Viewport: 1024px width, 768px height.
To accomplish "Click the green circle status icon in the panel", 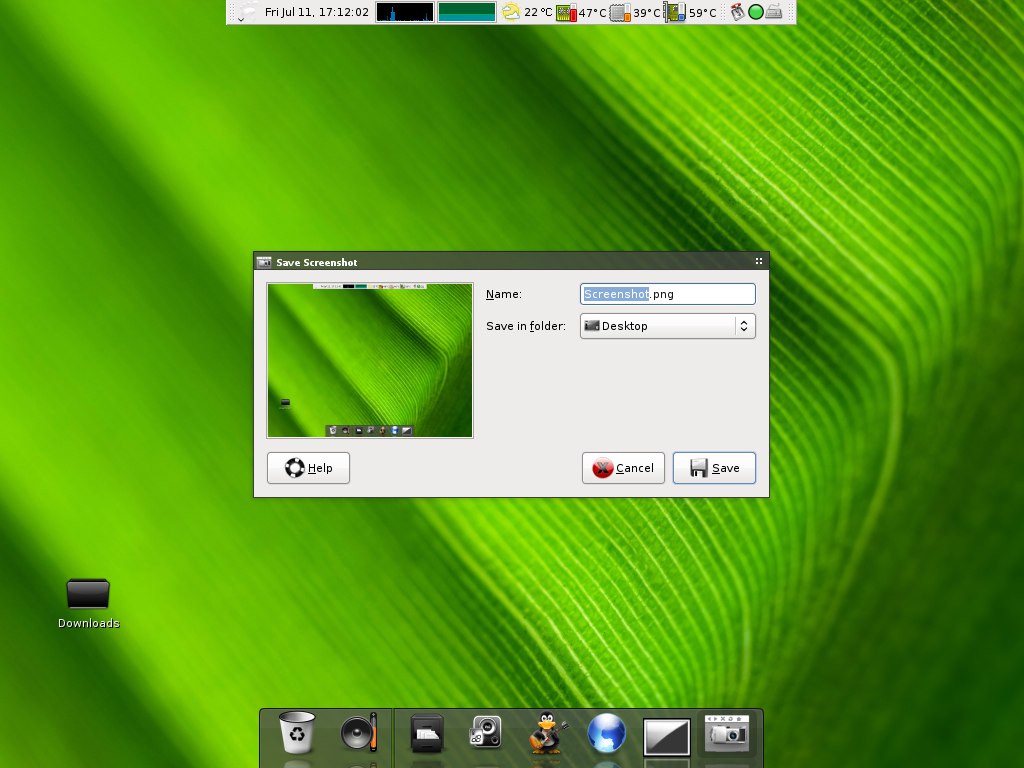I will [x=756, y=12].
